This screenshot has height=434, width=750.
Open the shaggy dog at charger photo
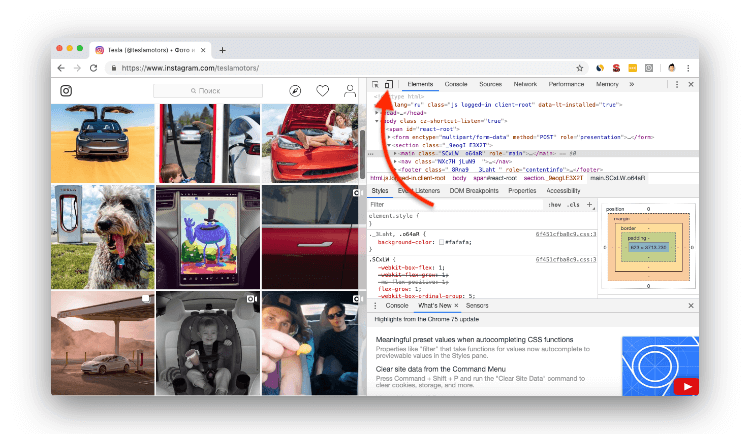(x=103, y=237)
